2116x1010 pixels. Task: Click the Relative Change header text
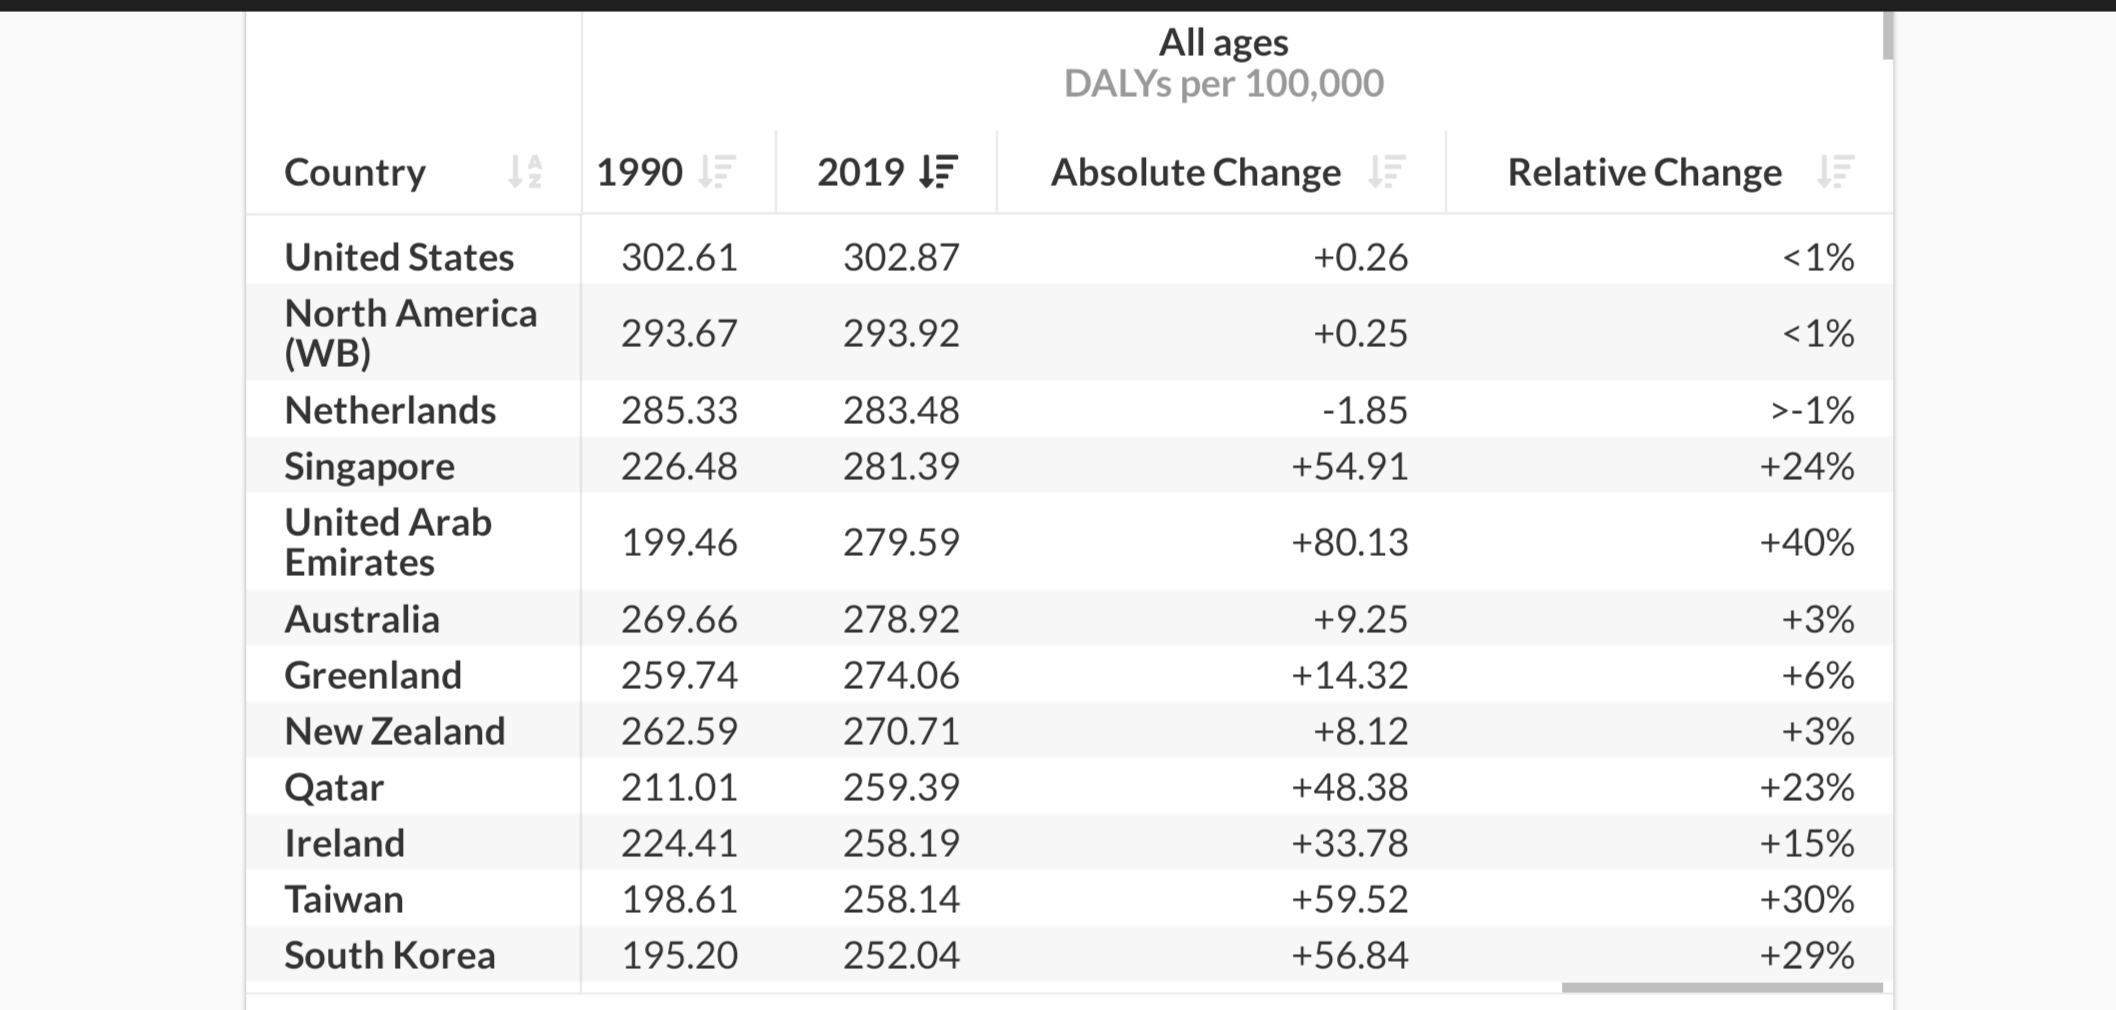(1644, 172)
